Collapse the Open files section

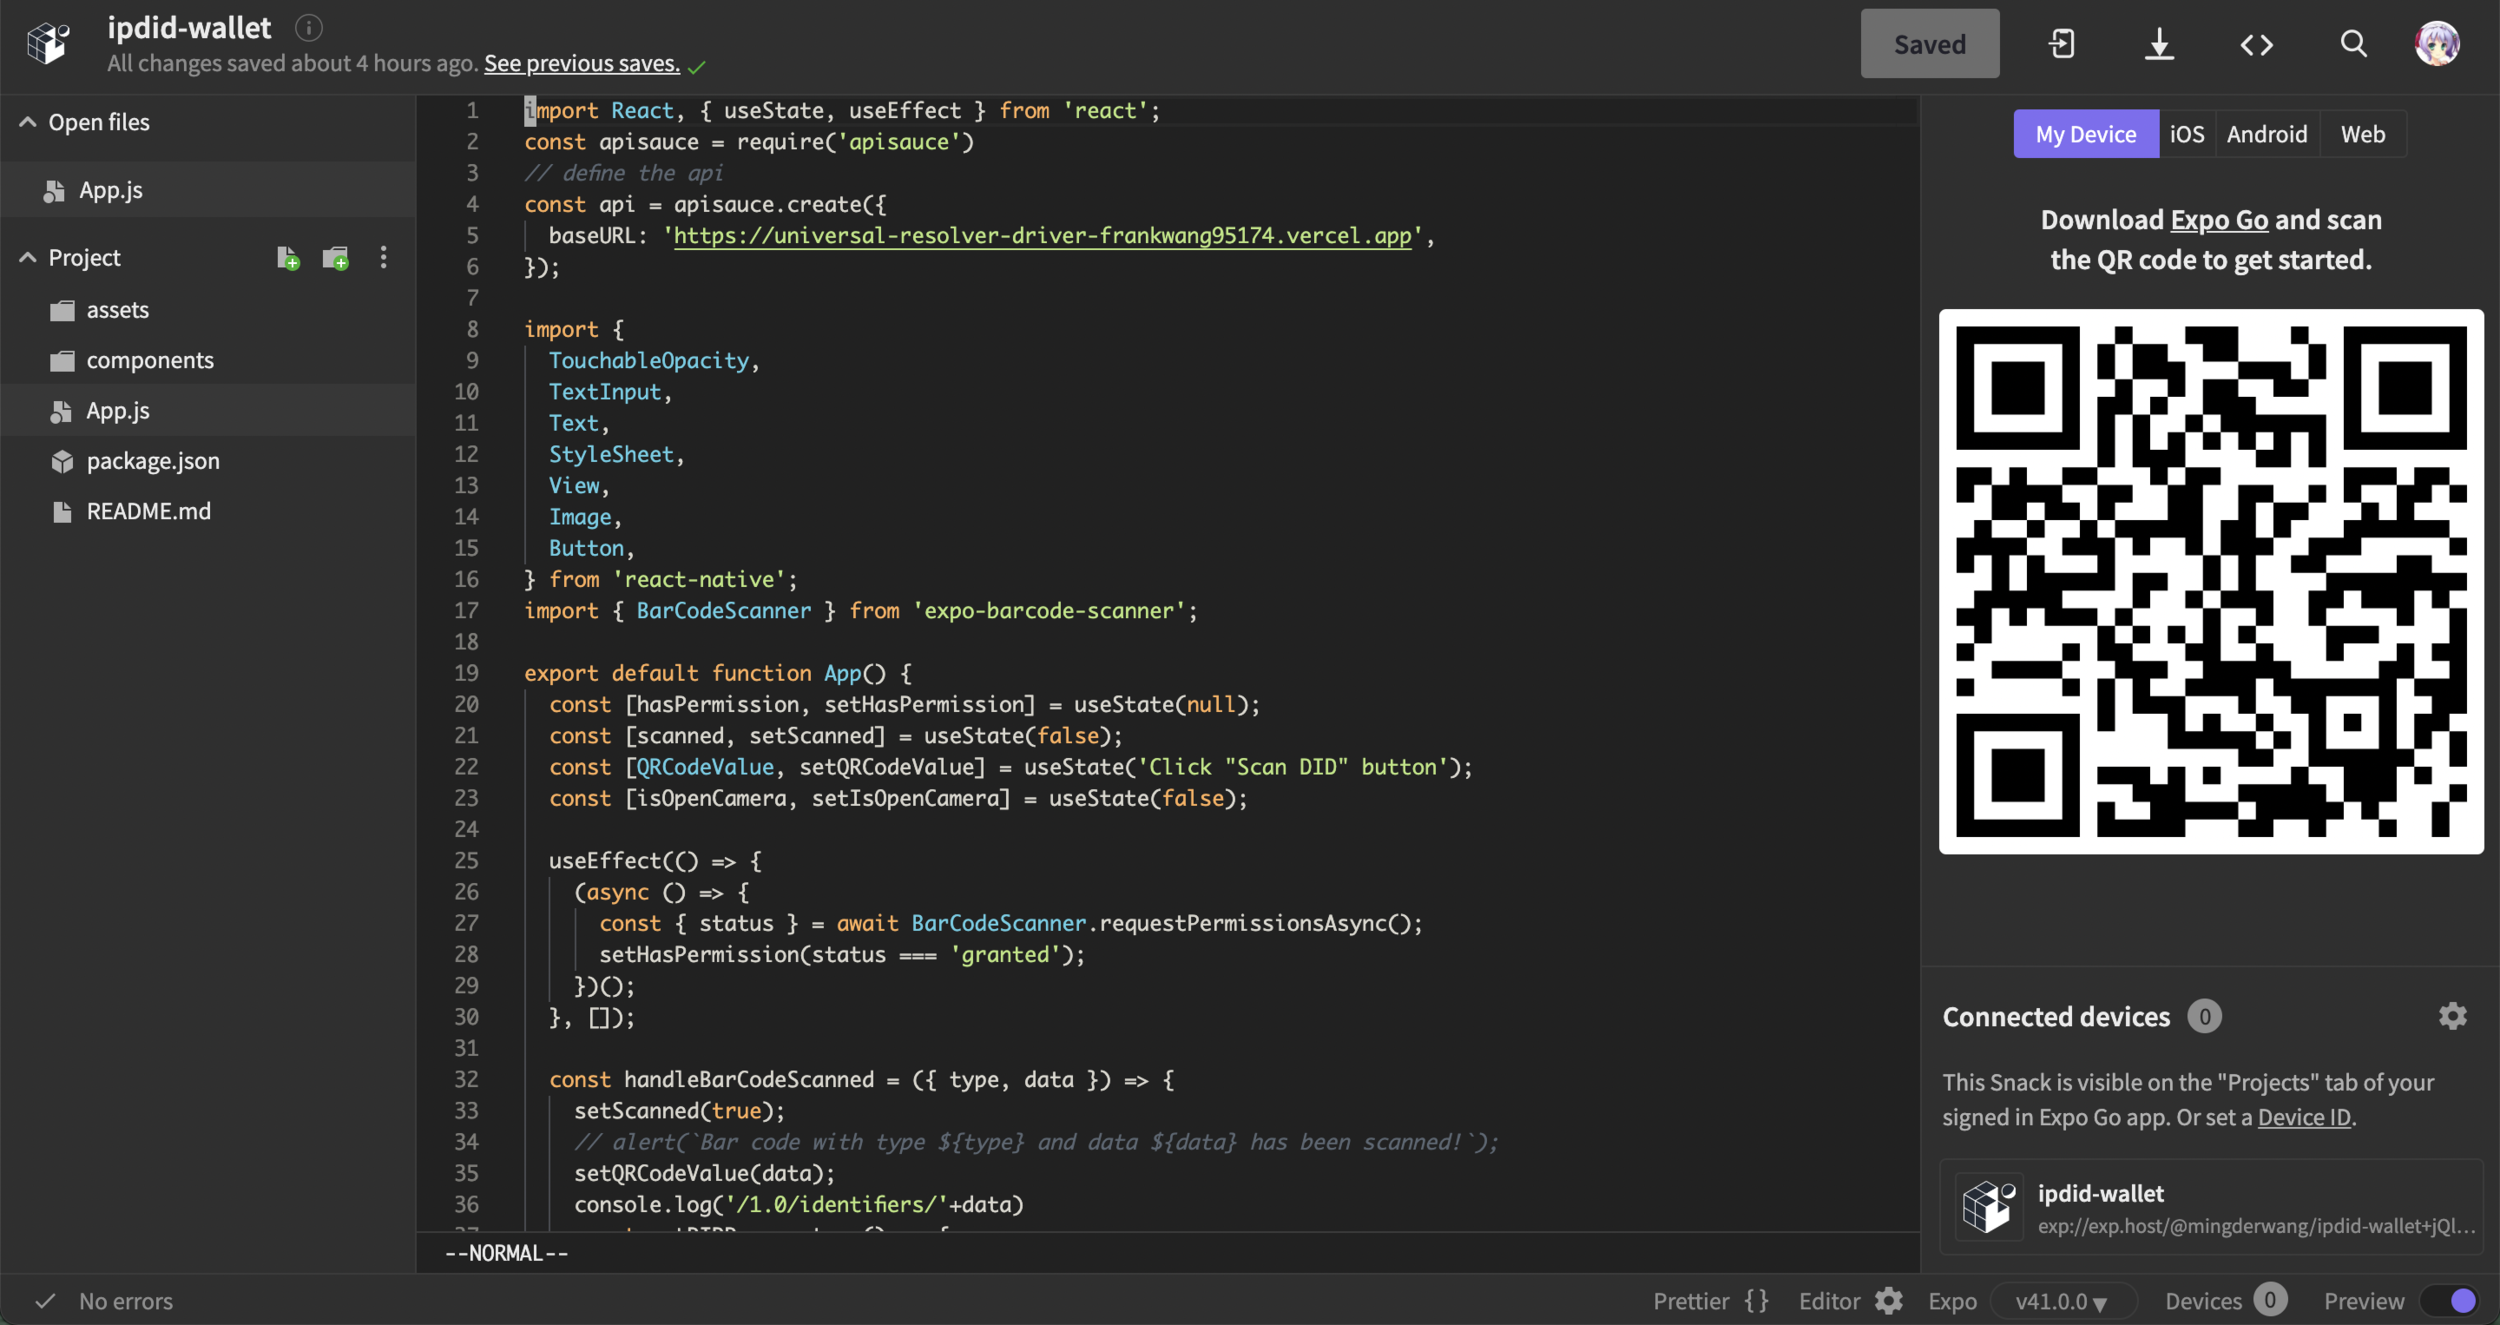click(x=28, y=122)
